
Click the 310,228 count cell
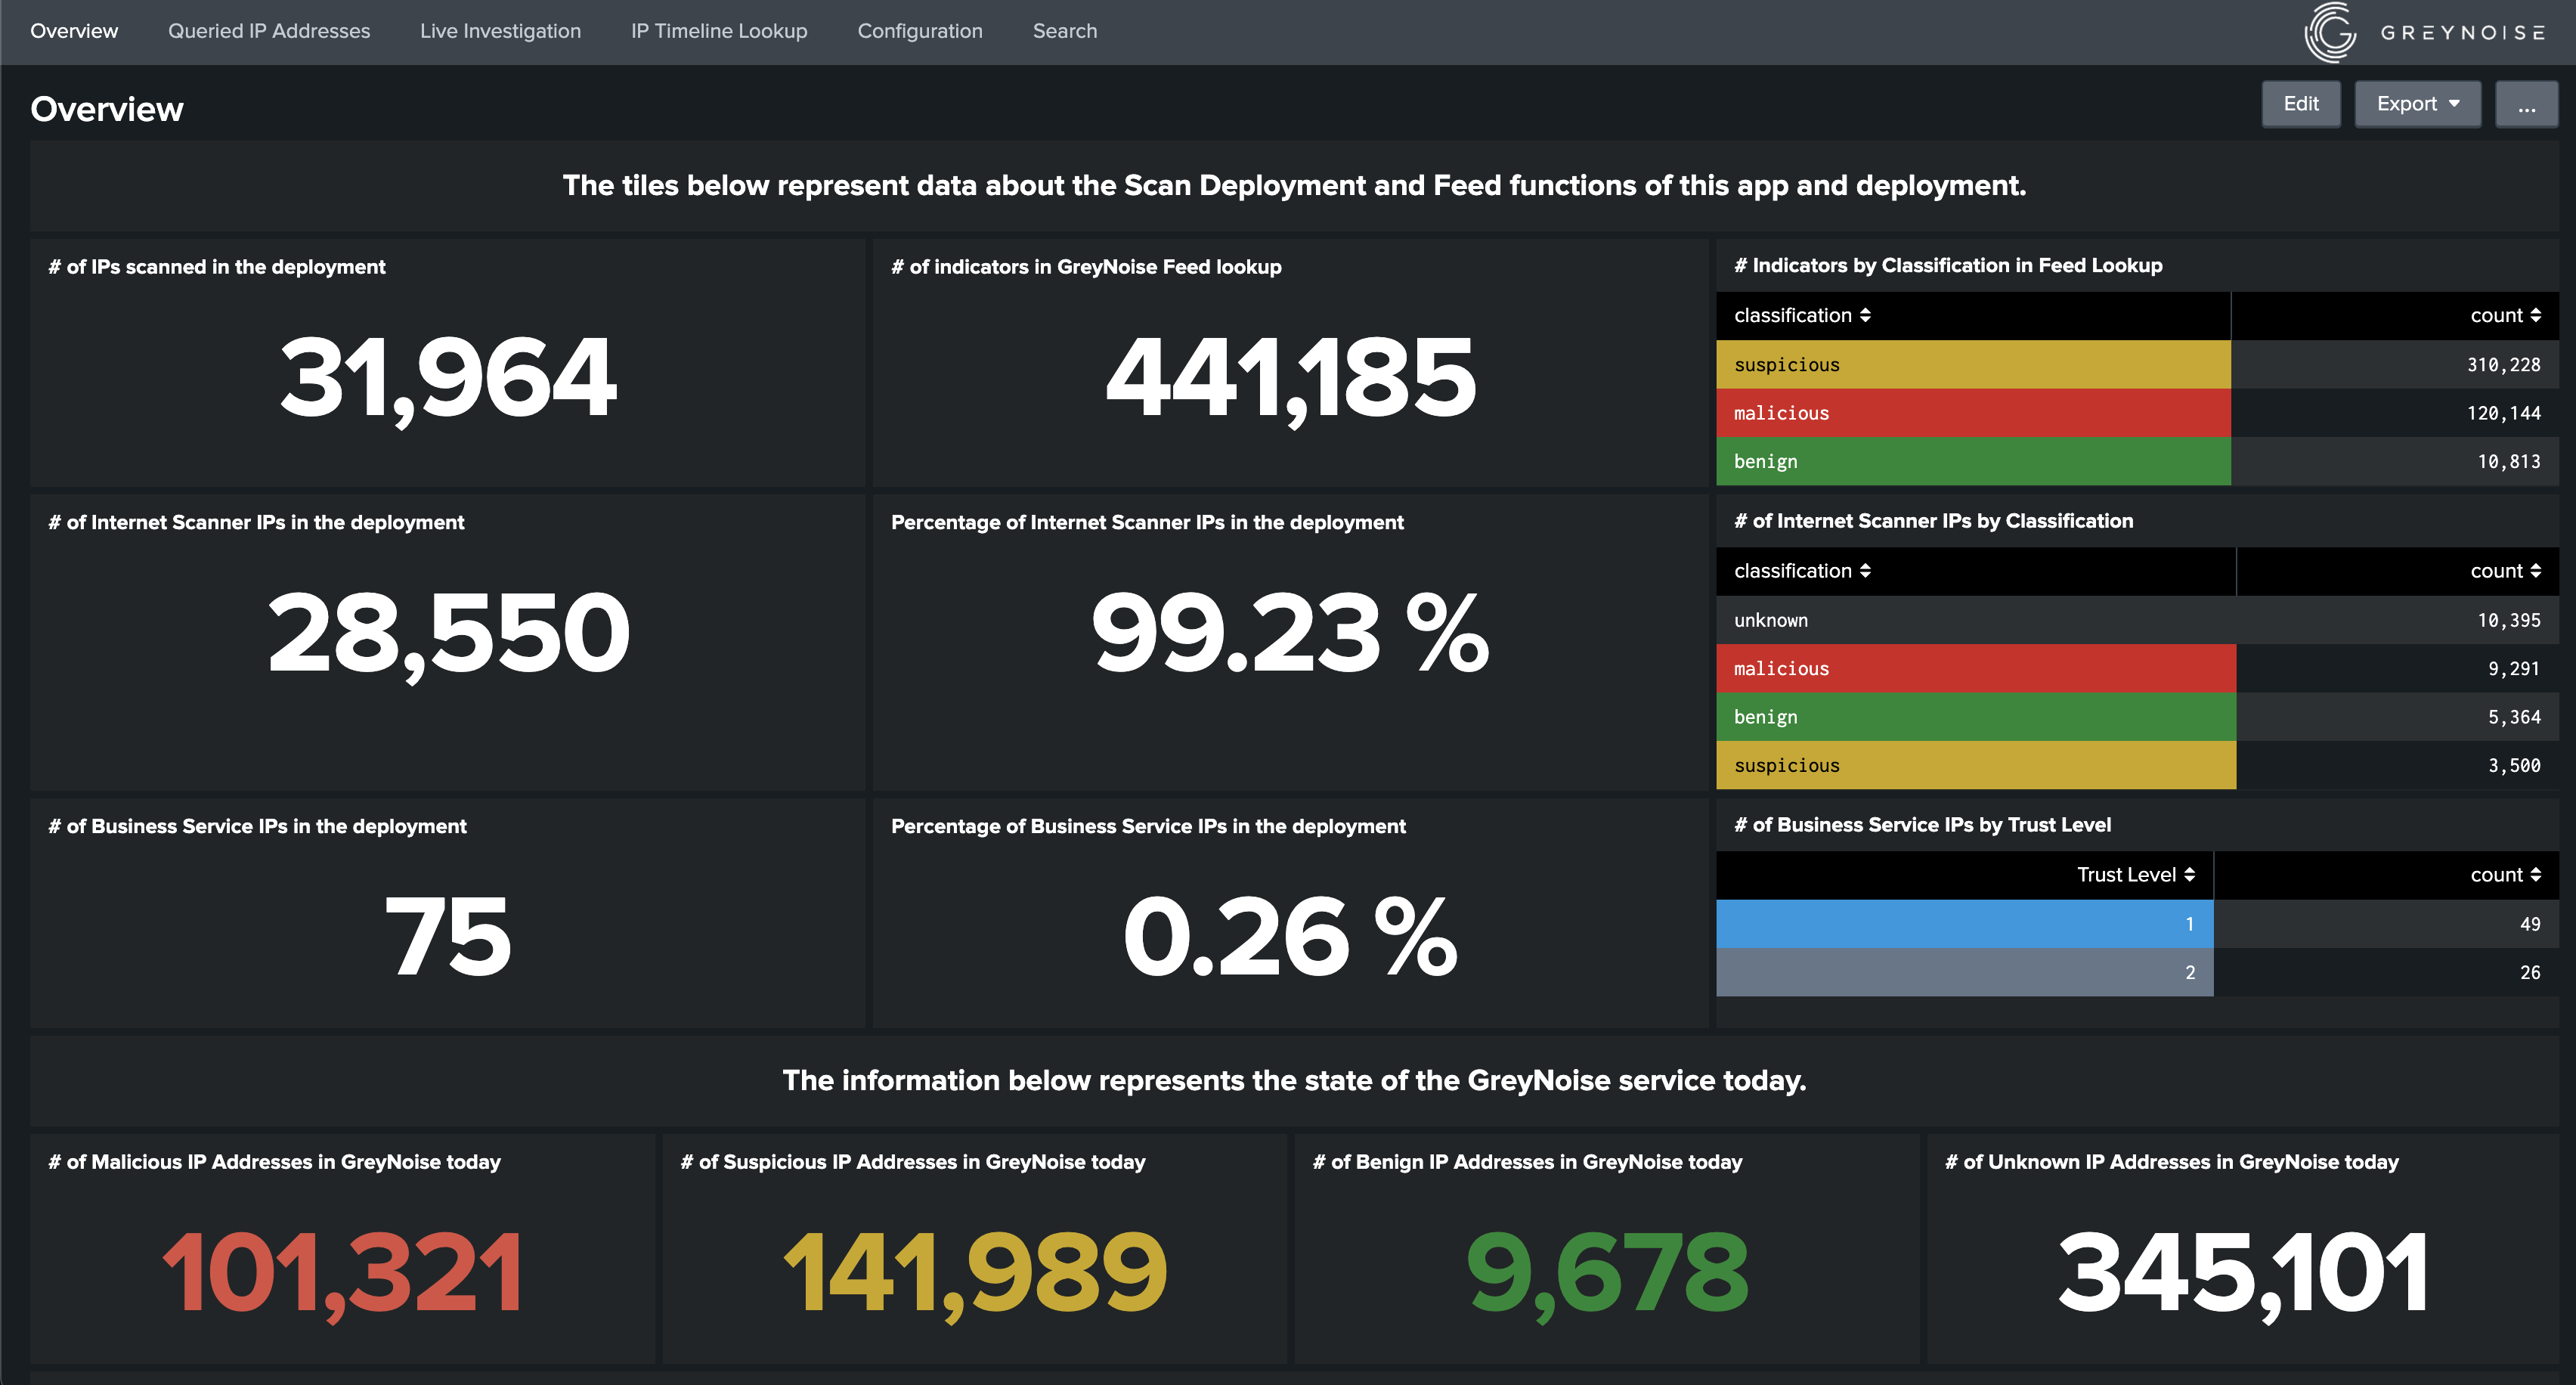click(2394, 365)
